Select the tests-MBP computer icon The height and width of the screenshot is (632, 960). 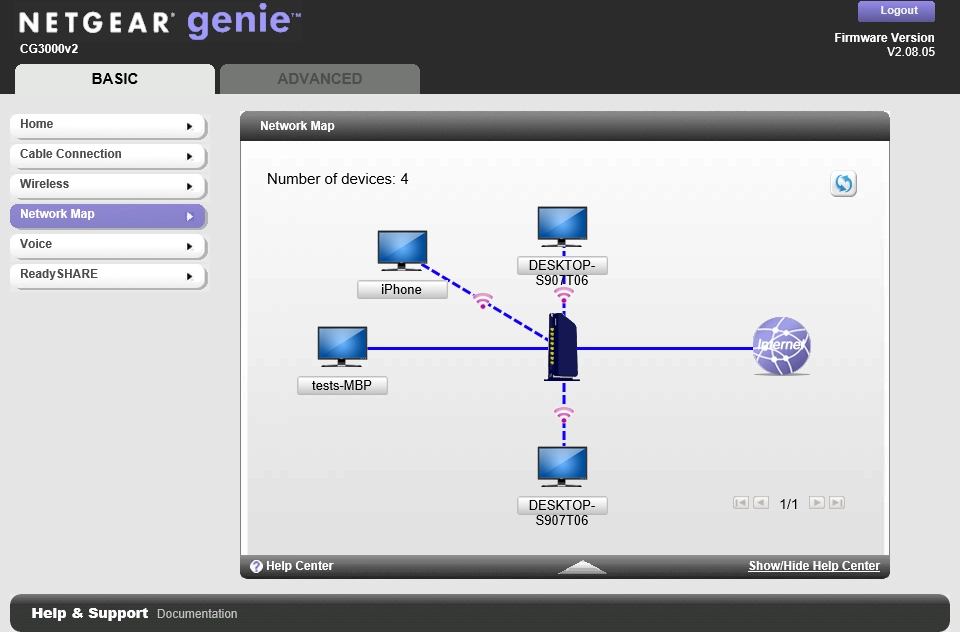pyautogui.click(x=342, y=346)
